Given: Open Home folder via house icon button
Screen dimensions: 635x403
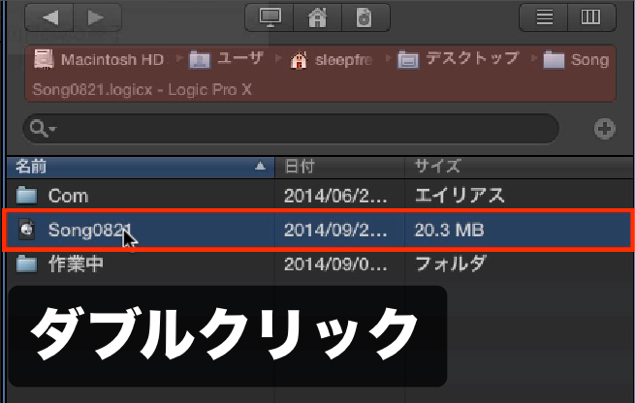Looking at the screenshot, I should pyautogui.click(x=318, y=17).
